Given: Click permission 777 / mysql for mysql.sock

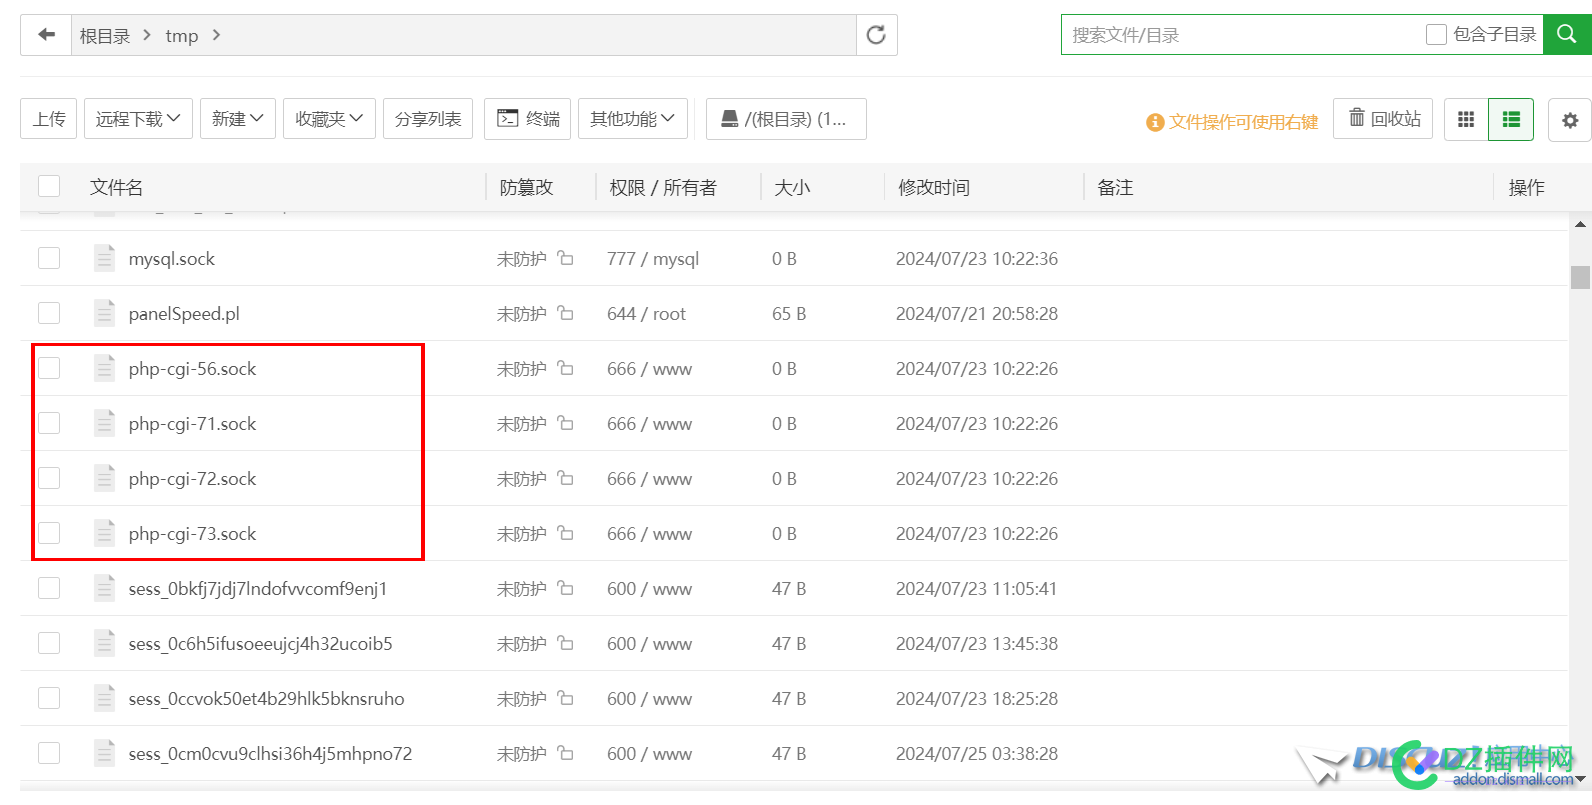Looking at the screenshot, I should (653, 258).
